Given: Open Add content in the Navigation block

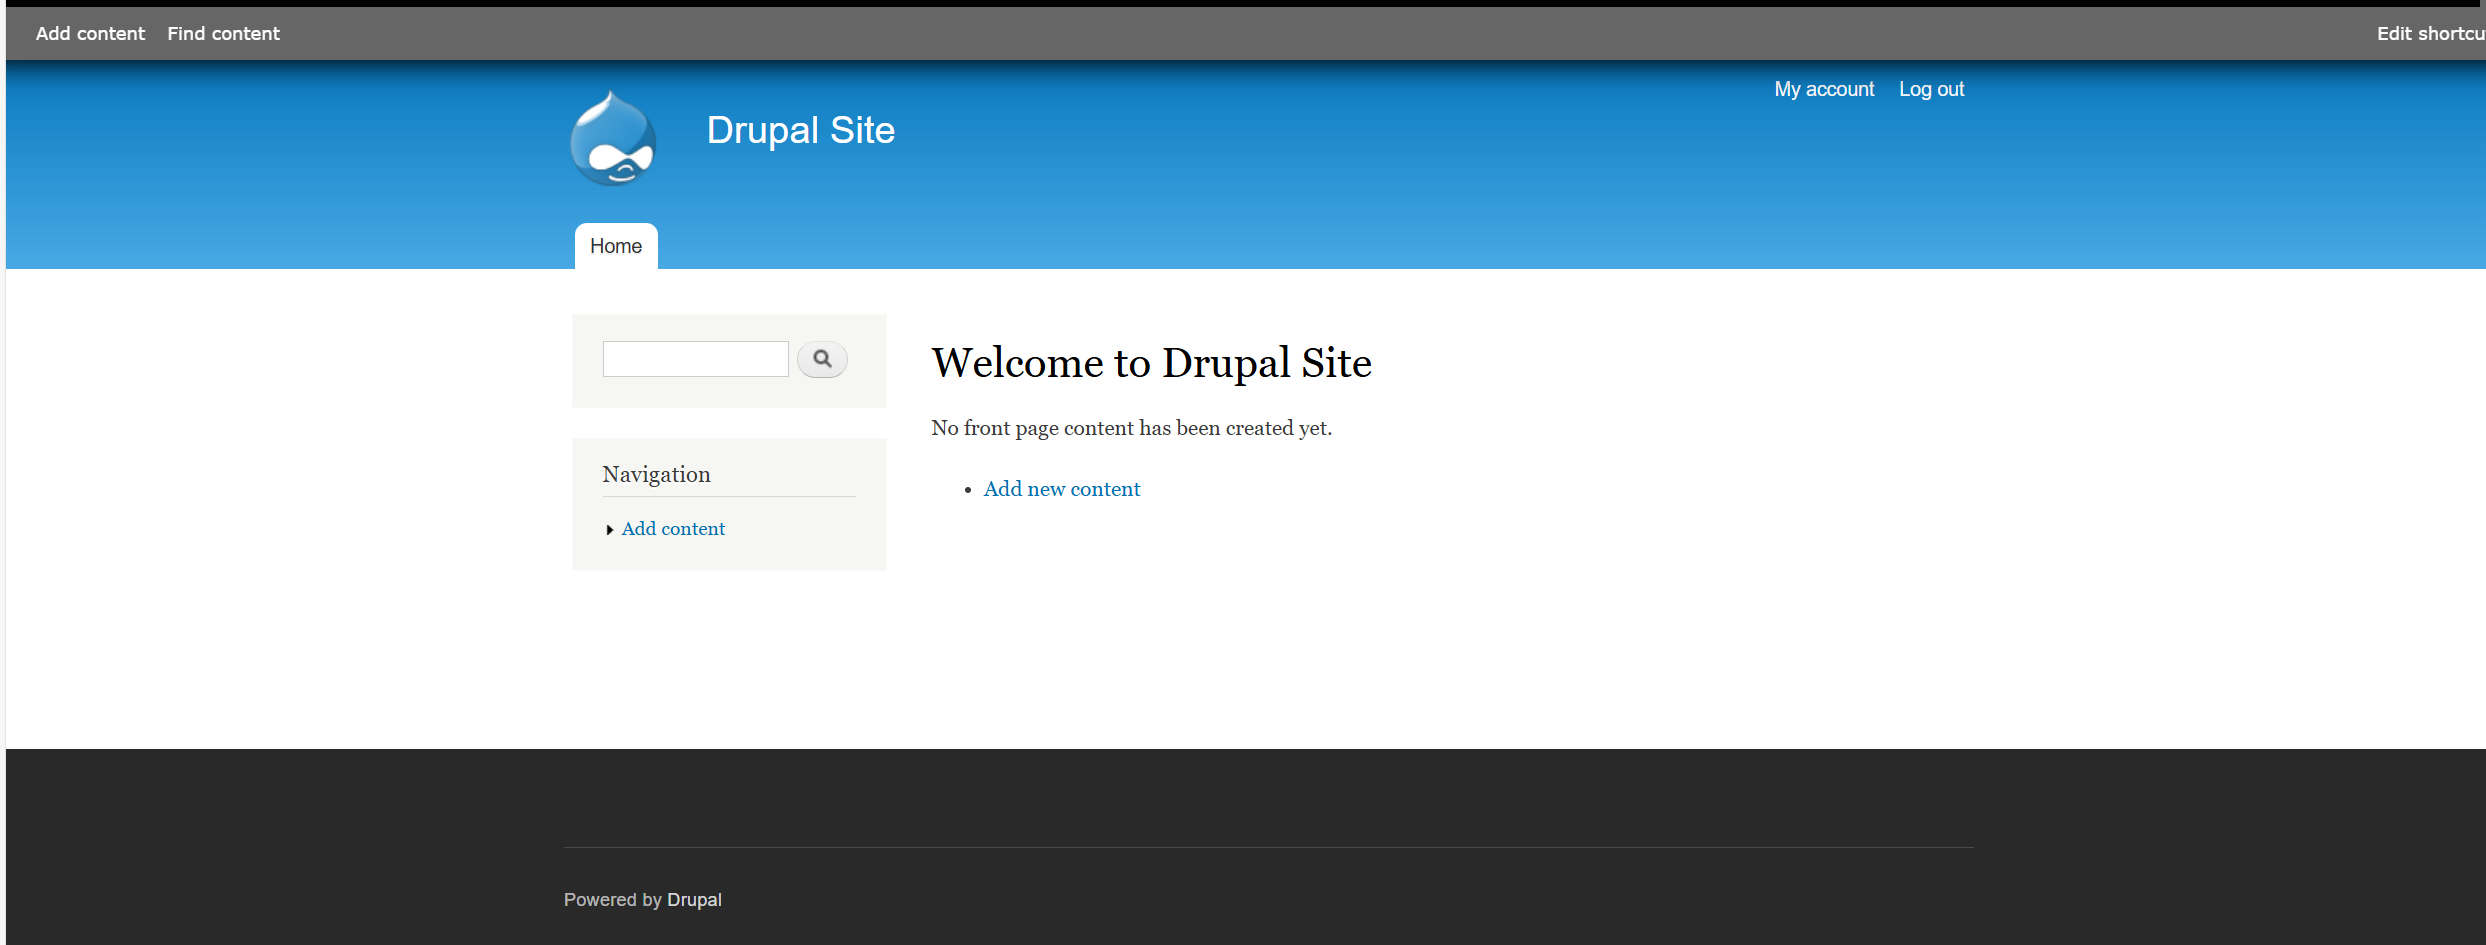Looking at the screenshot, I should click(673, 529).
